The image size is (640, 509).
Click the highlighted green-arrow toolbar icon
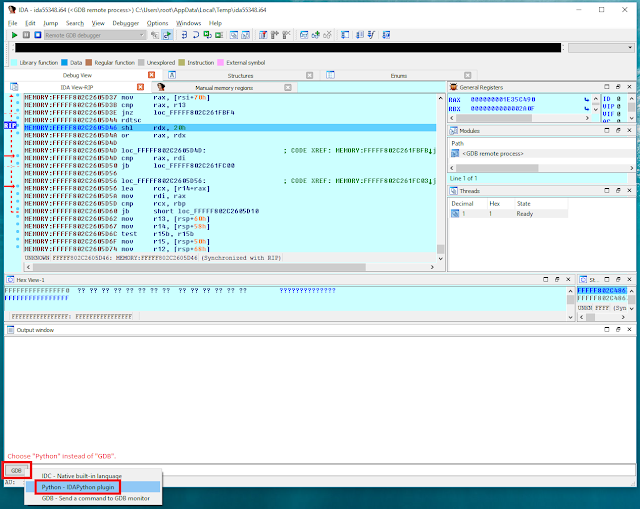coord(167,35)
